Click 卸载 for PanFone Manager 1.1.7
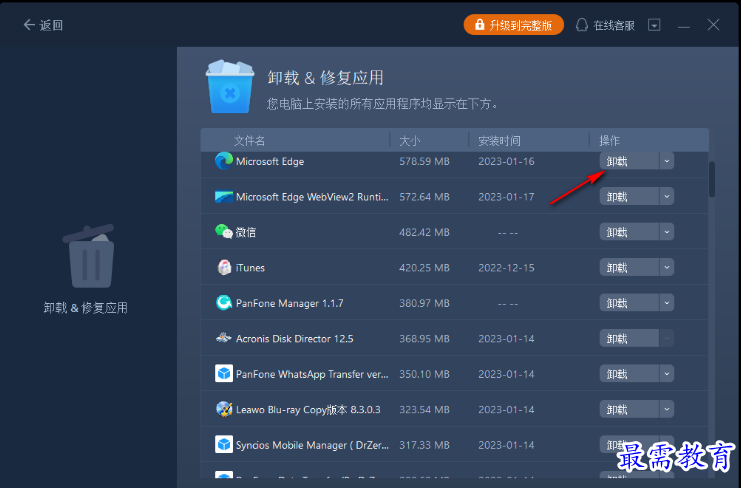 pyautogui.click(x=629, y=303)
